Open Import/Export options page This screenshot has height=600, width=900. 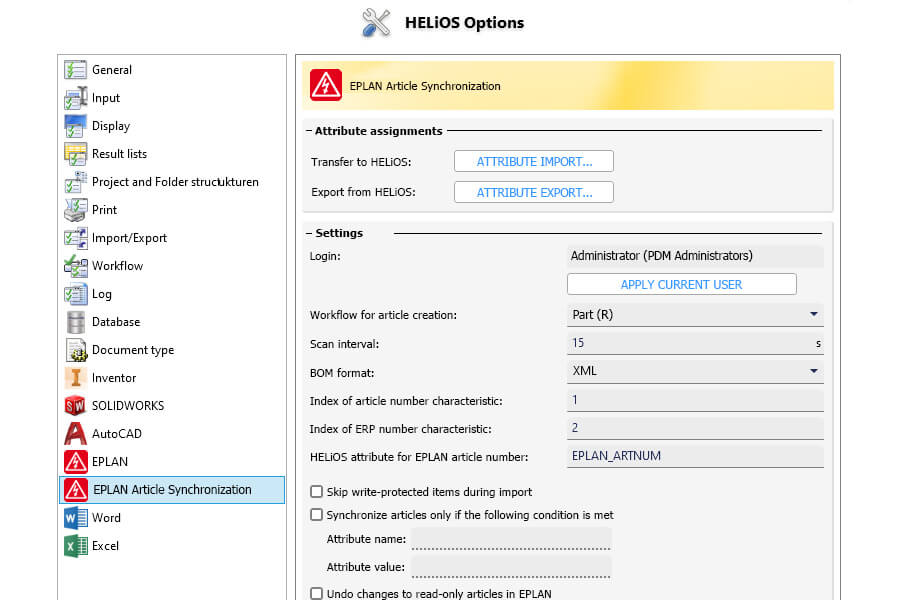[129, 238]
